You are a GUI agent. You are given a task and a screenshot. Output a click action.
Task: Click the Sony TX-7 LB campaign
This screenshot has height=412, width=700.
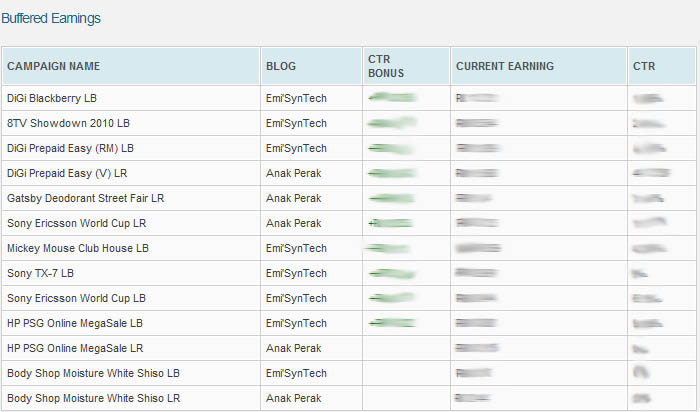point(40,273)
